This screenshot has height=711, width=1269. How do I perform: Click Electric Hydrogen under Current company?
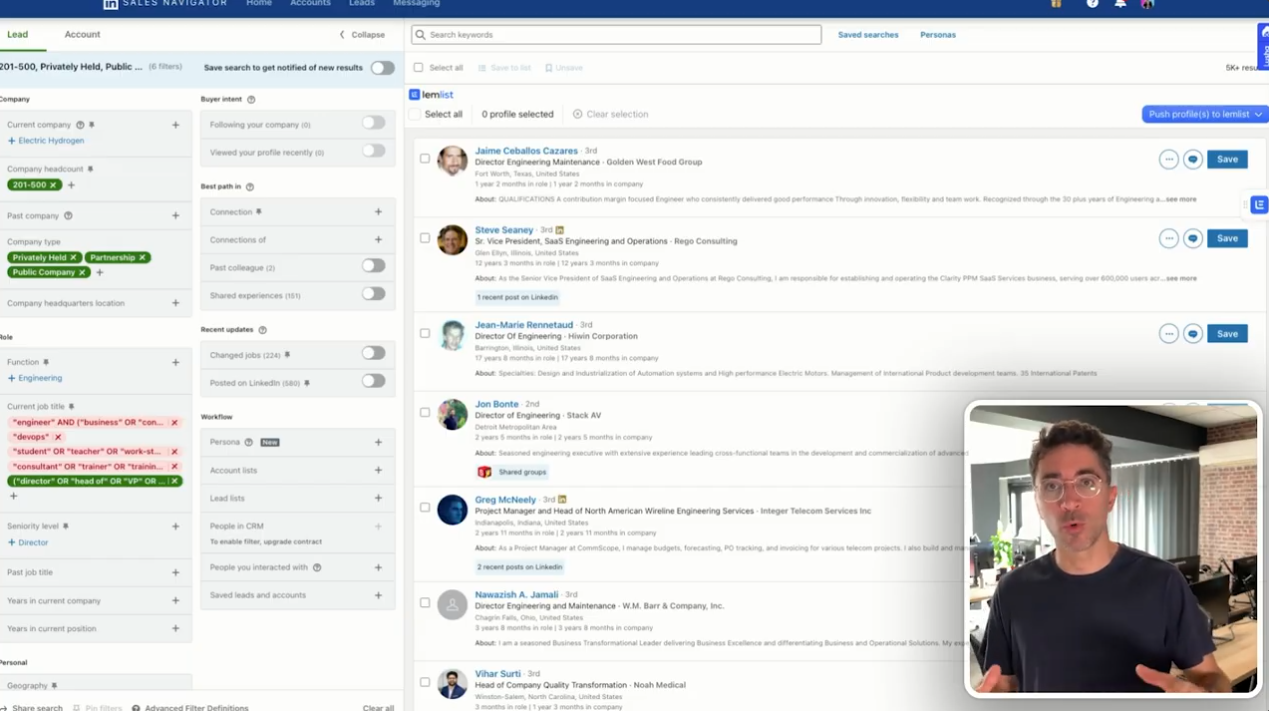[46, 141]
